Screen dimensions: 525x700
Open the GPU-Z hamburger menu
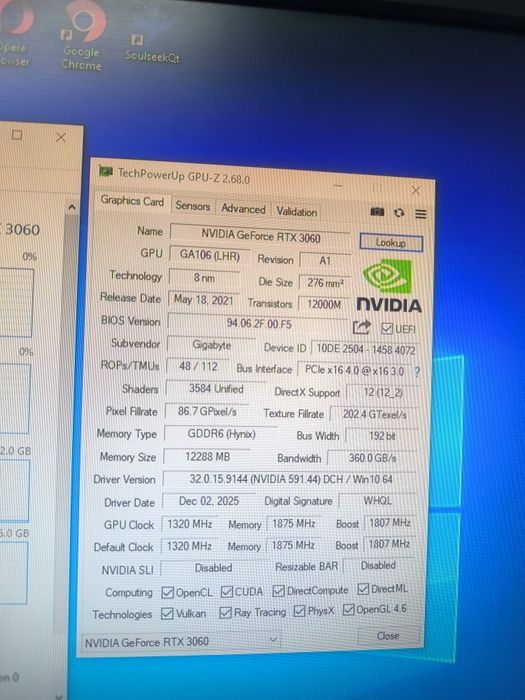point(421,214)
